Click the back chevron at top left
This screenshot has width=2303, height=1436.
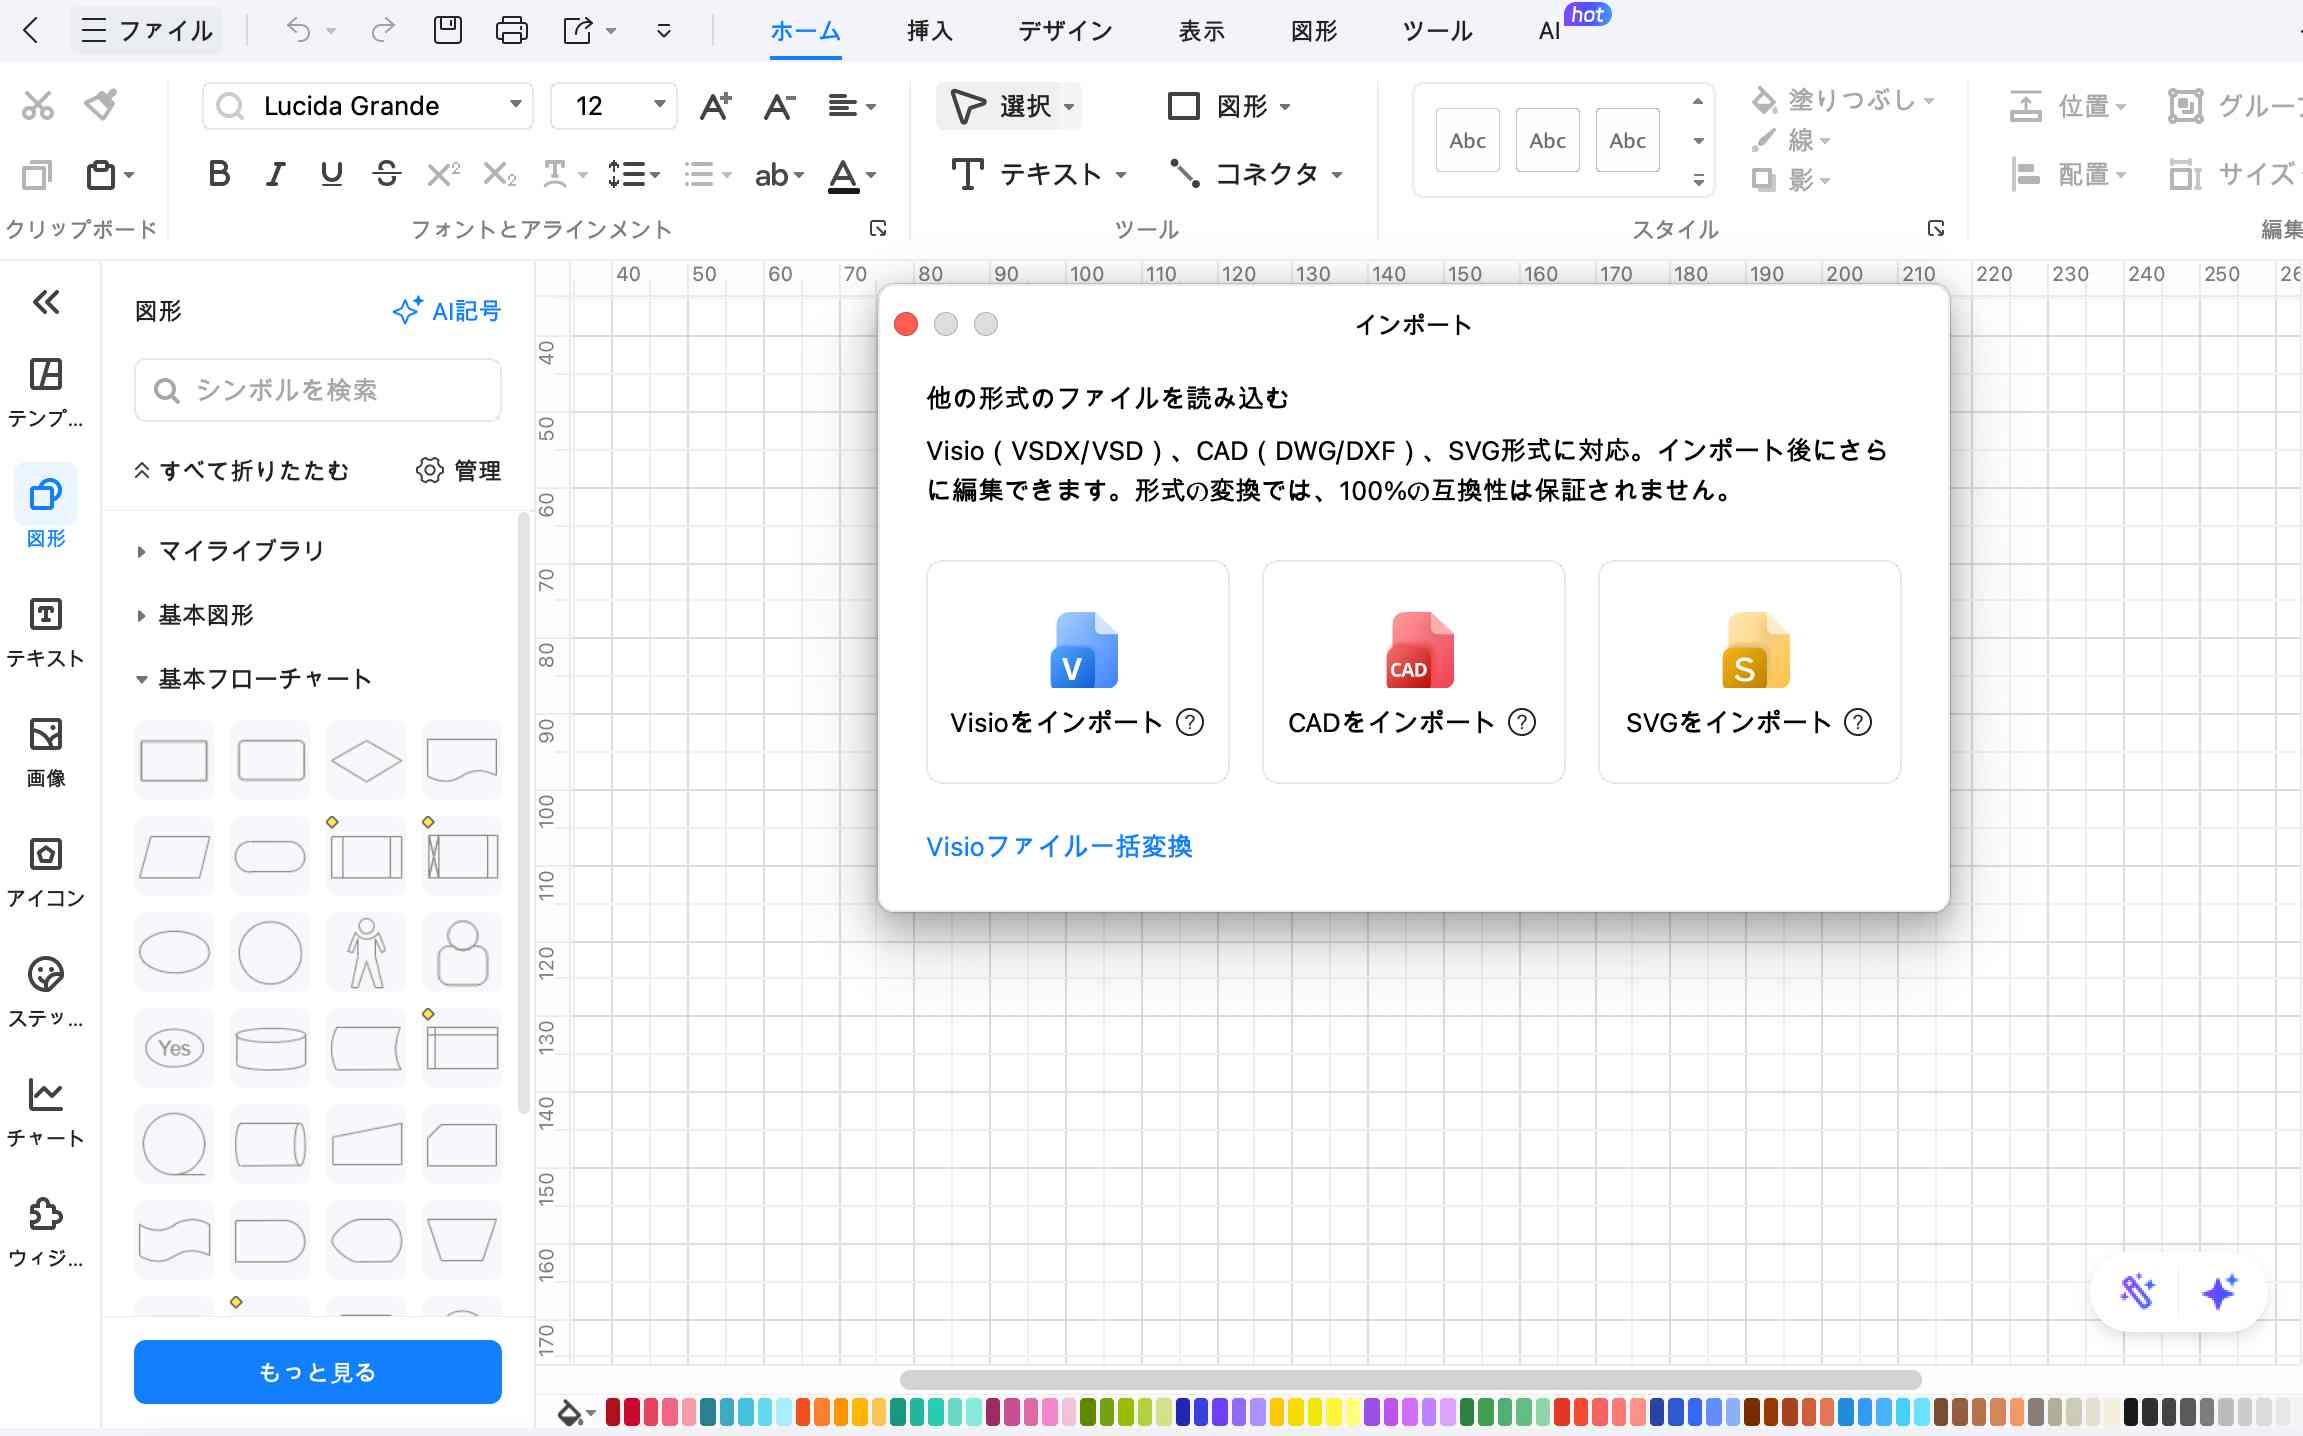[x=31, y=30]
